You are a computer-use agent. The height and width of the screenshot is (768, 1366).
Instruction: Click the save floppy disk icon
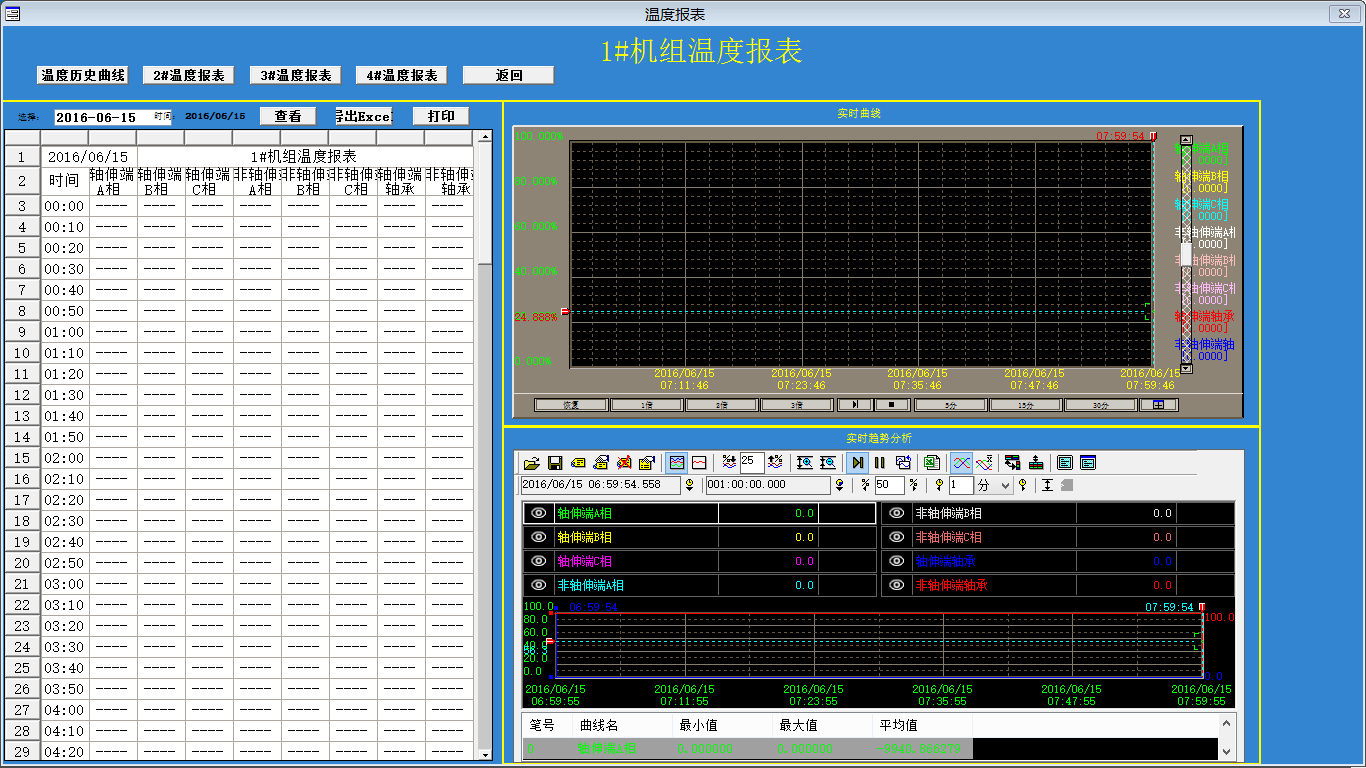point(555,463)
